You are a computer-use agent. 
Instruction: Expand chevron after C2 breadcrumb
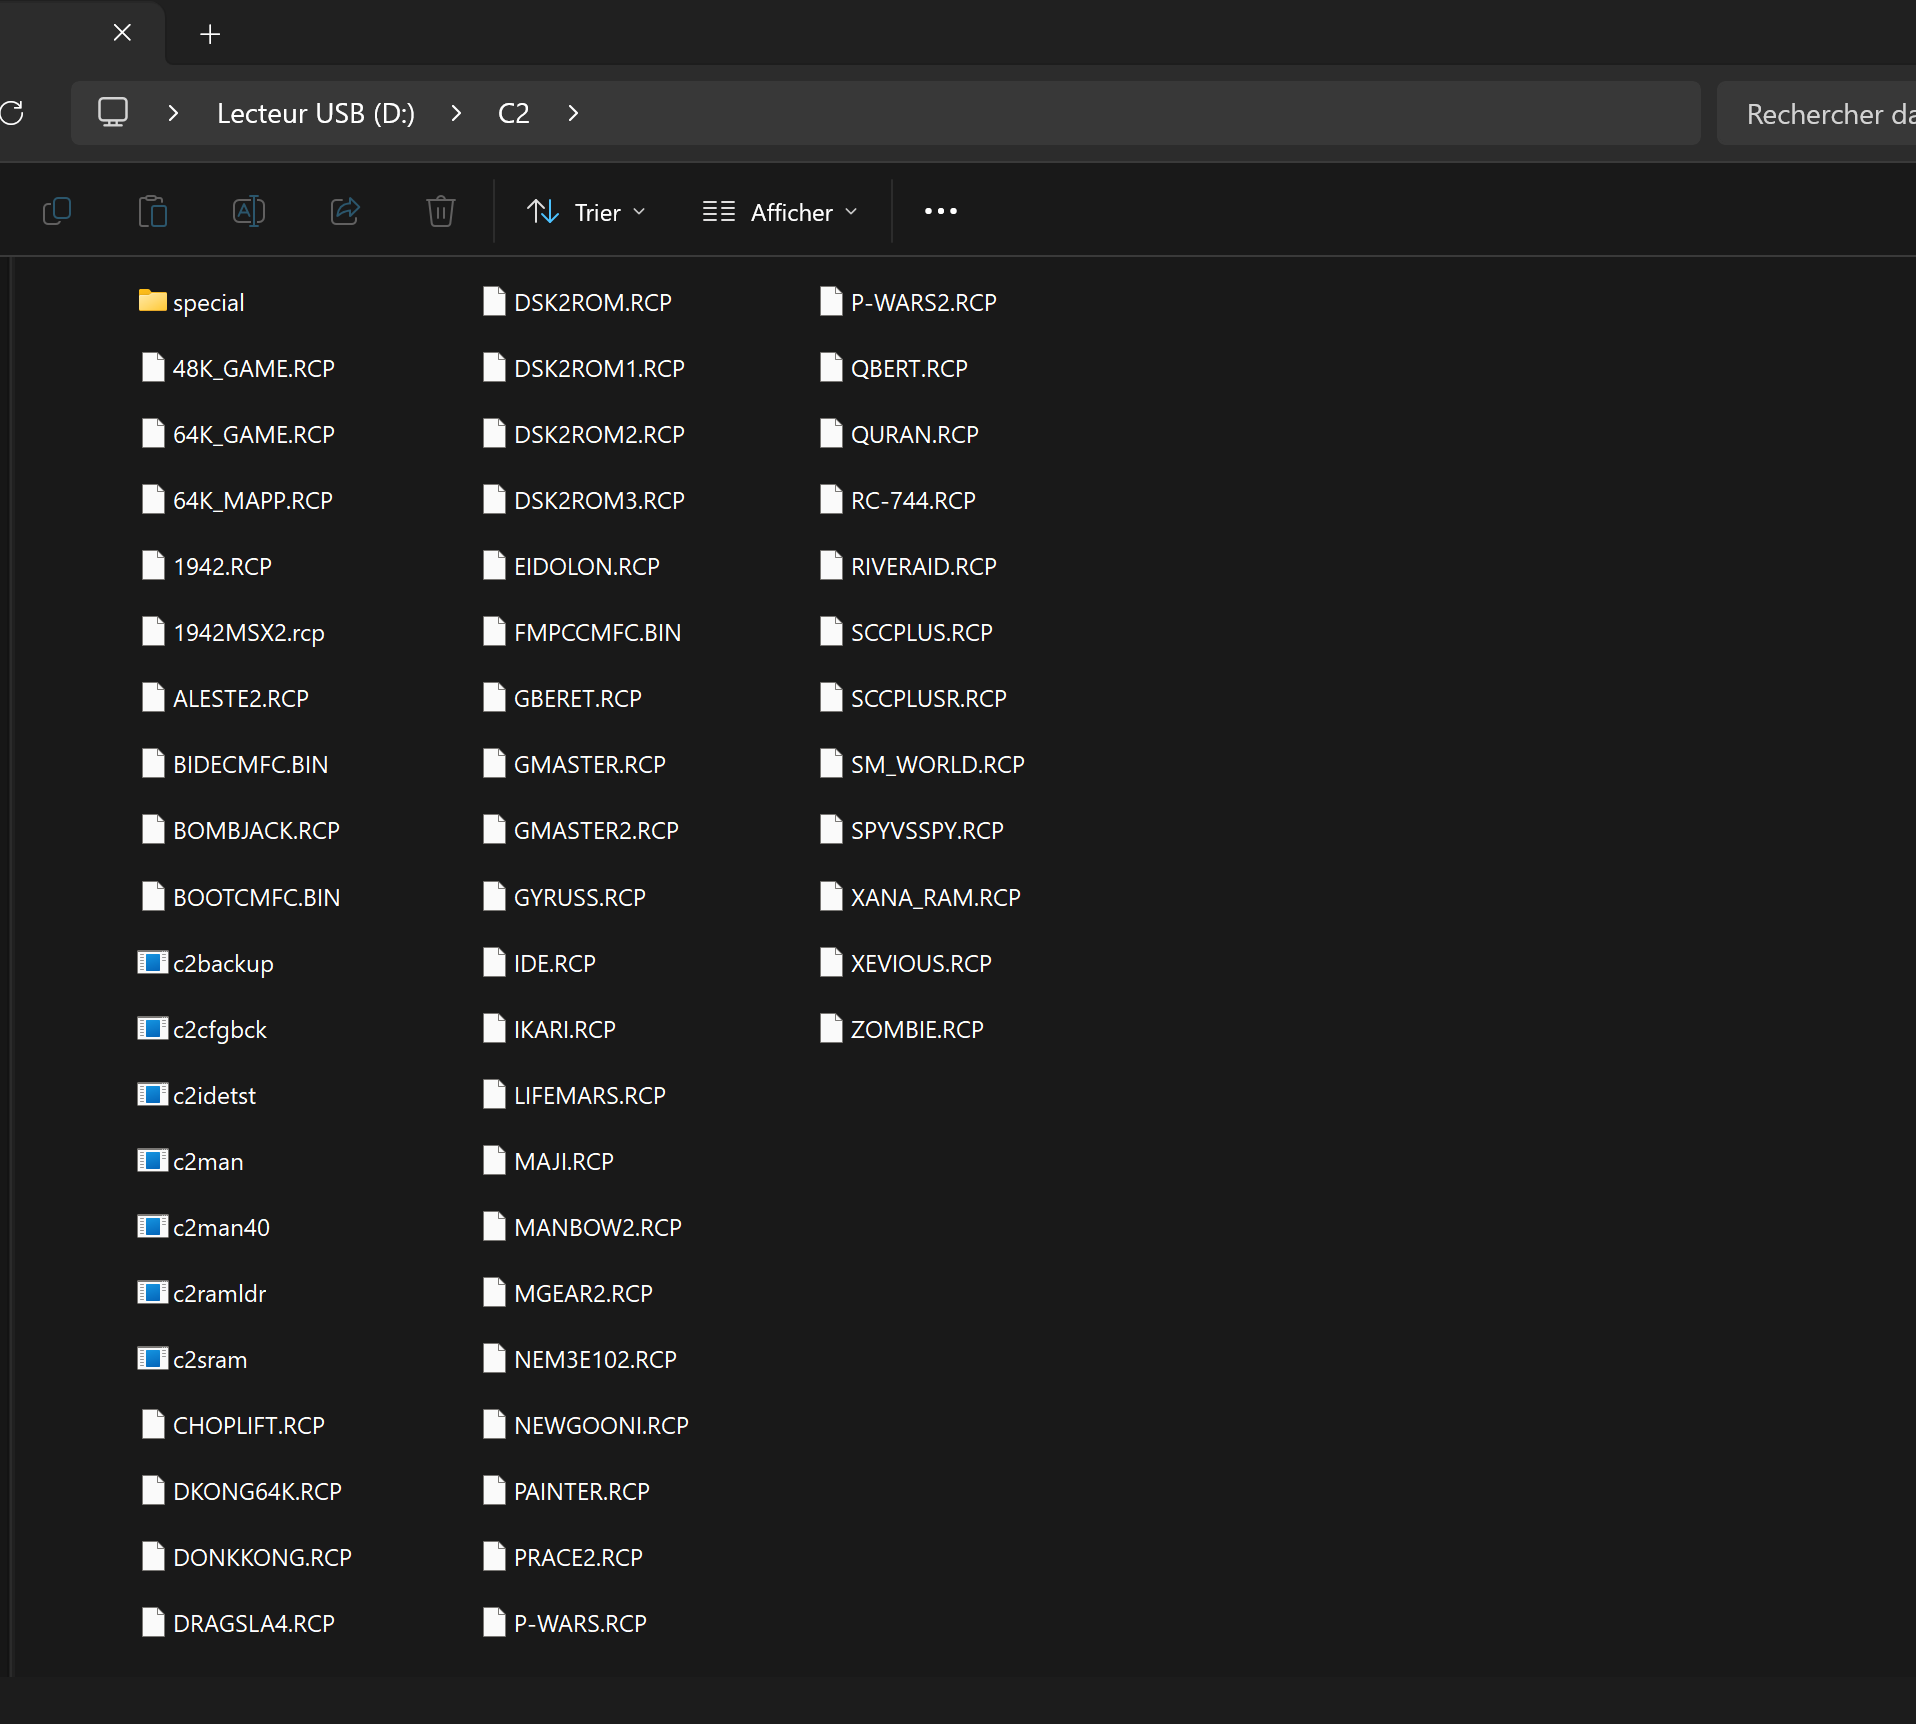[x=573, y=113]
